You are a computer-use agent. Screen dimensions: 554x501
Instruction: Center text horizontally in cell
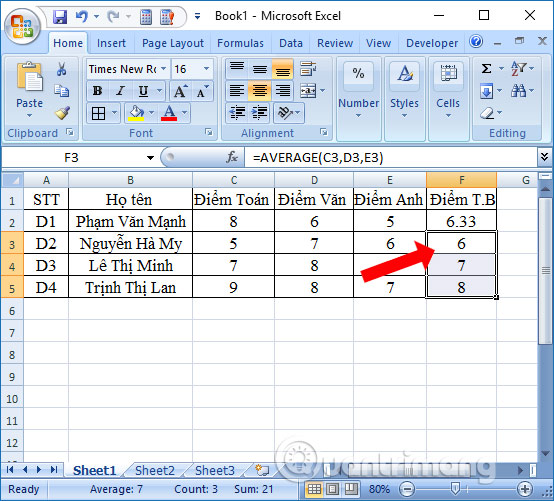260,91
